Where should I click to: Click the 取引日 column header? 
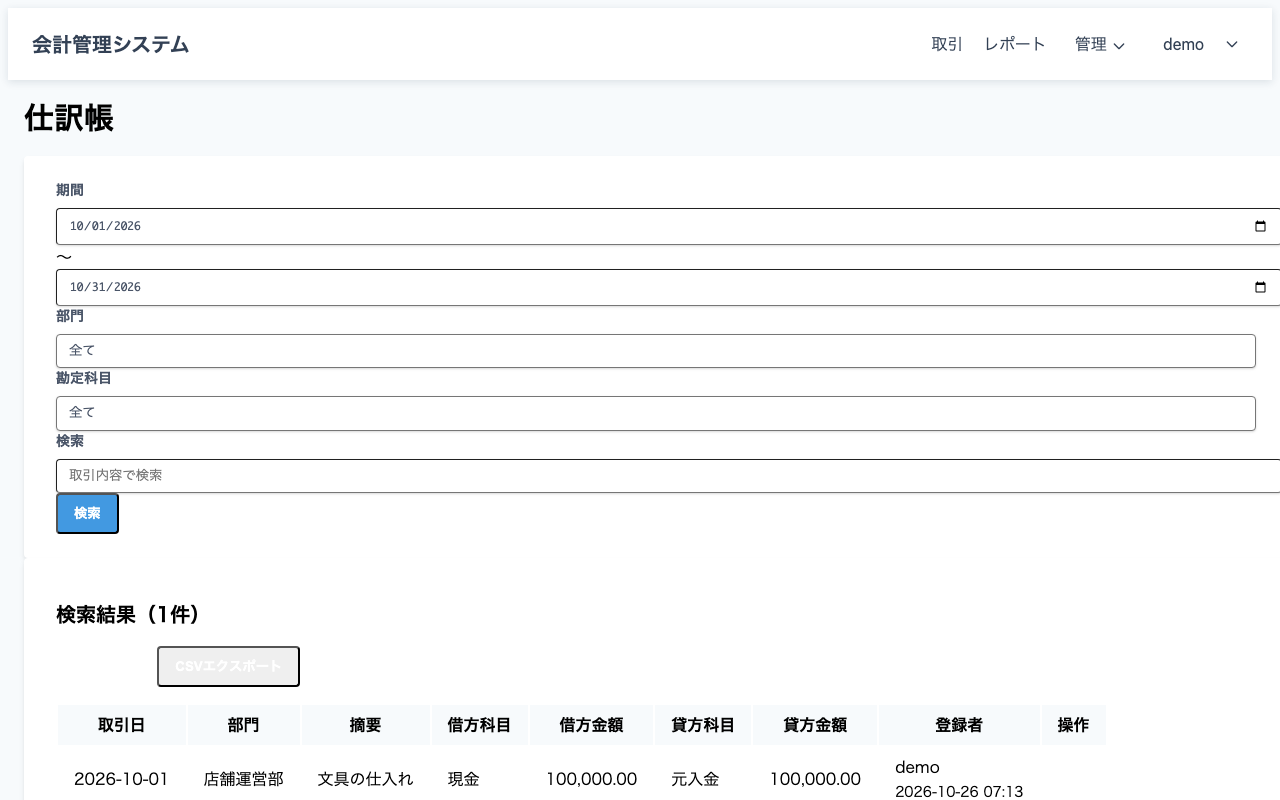pyautogui.click(x=122, y=725)
